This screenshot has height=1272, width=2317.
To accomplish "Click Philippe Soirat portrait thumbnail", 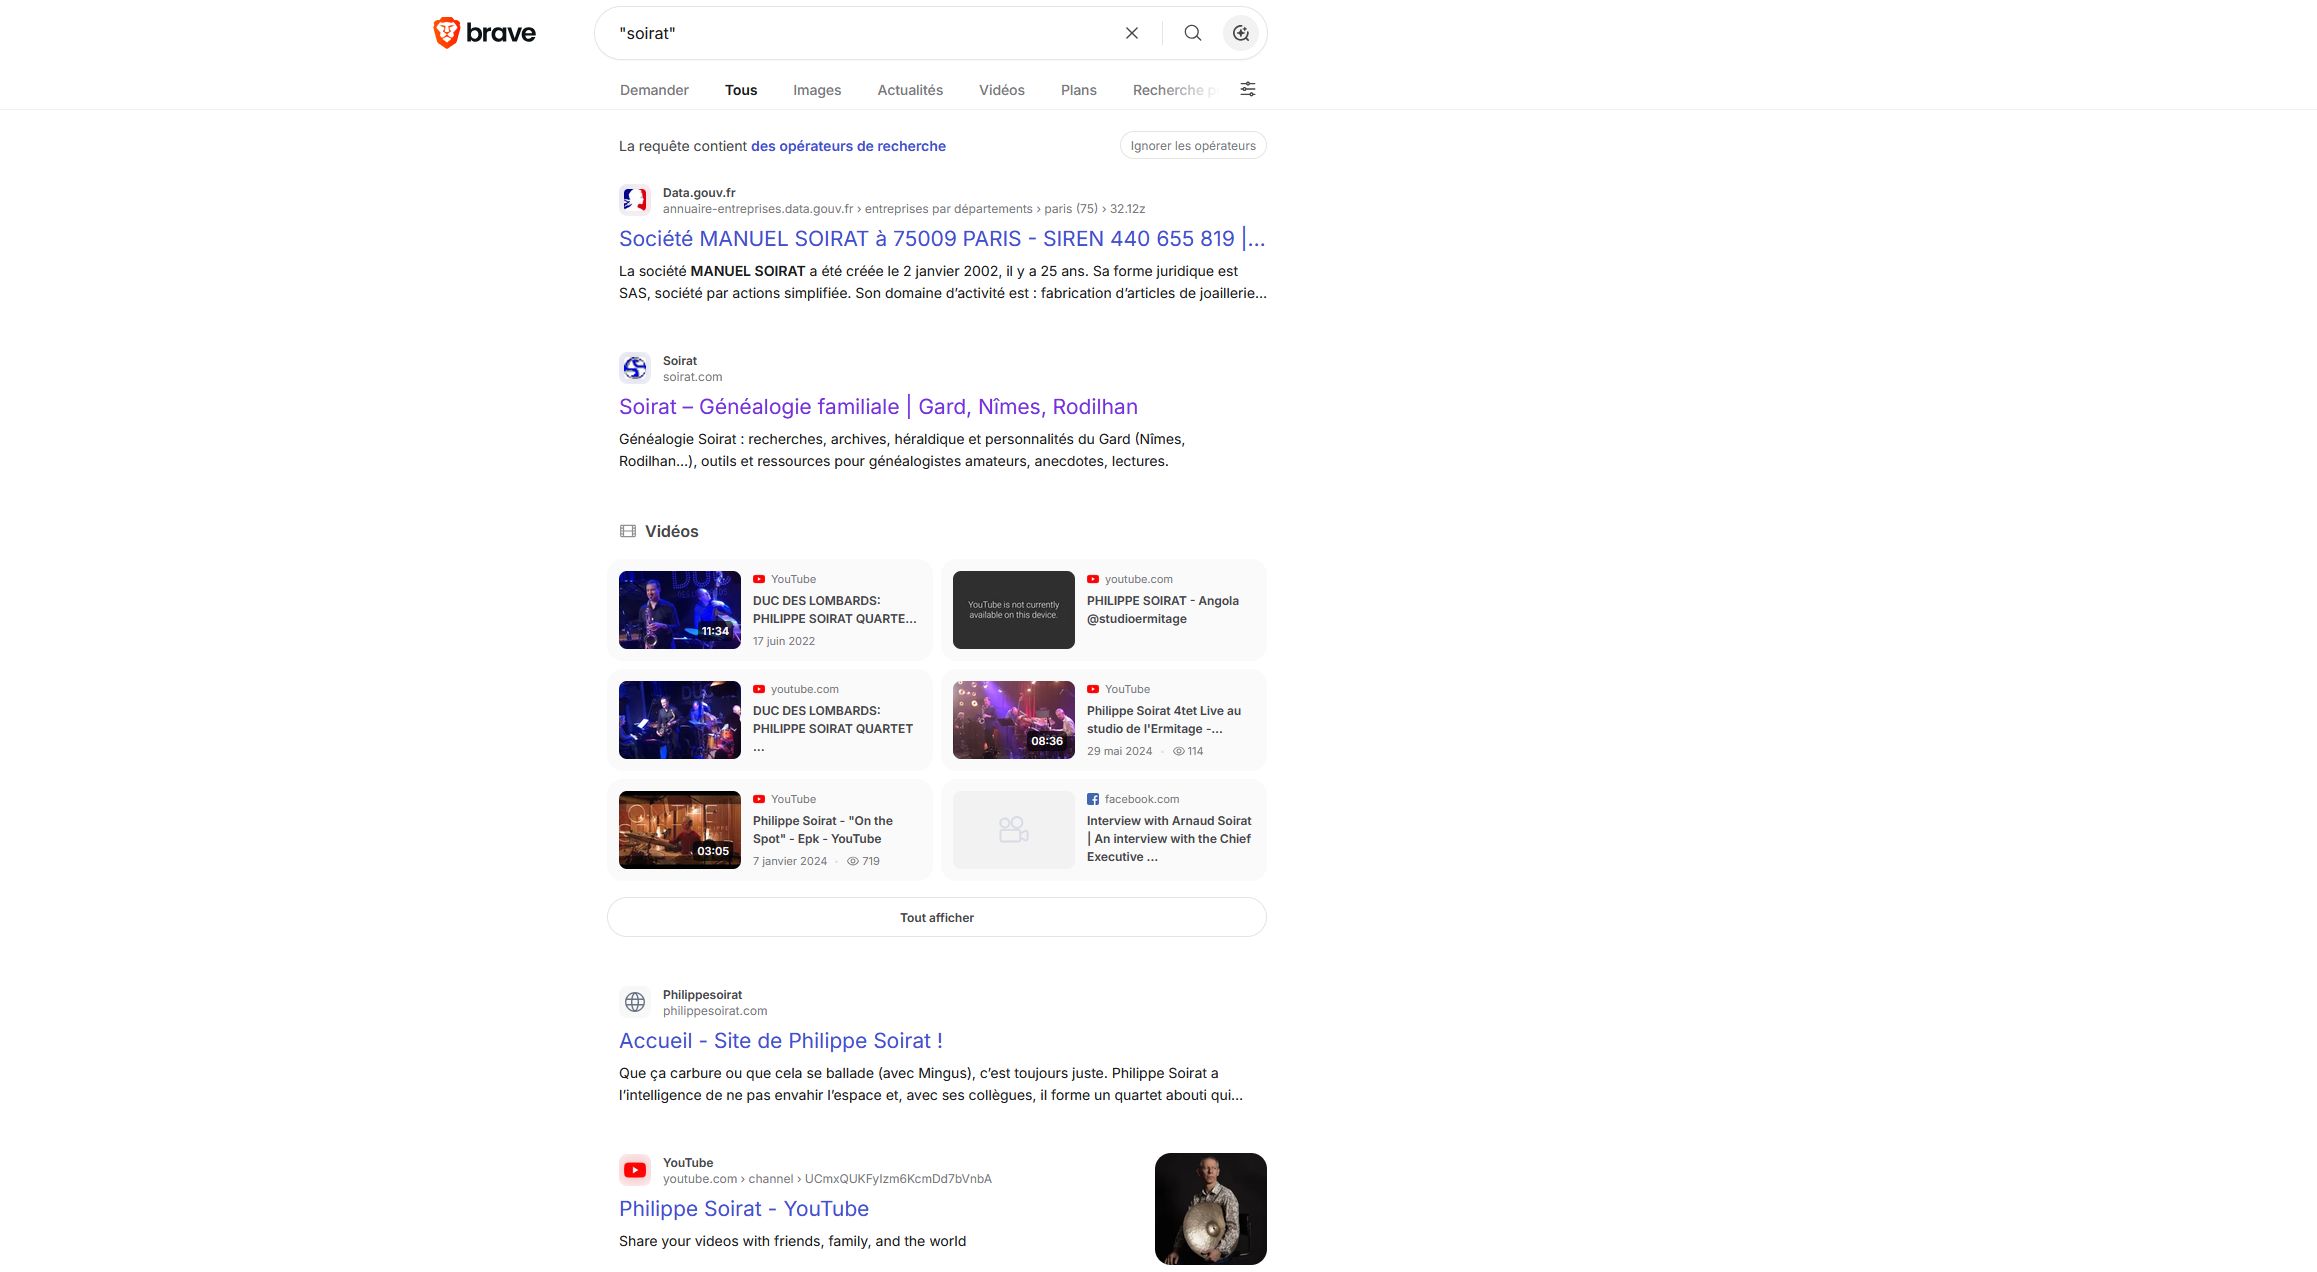I will click(x=1211, y=1209).
